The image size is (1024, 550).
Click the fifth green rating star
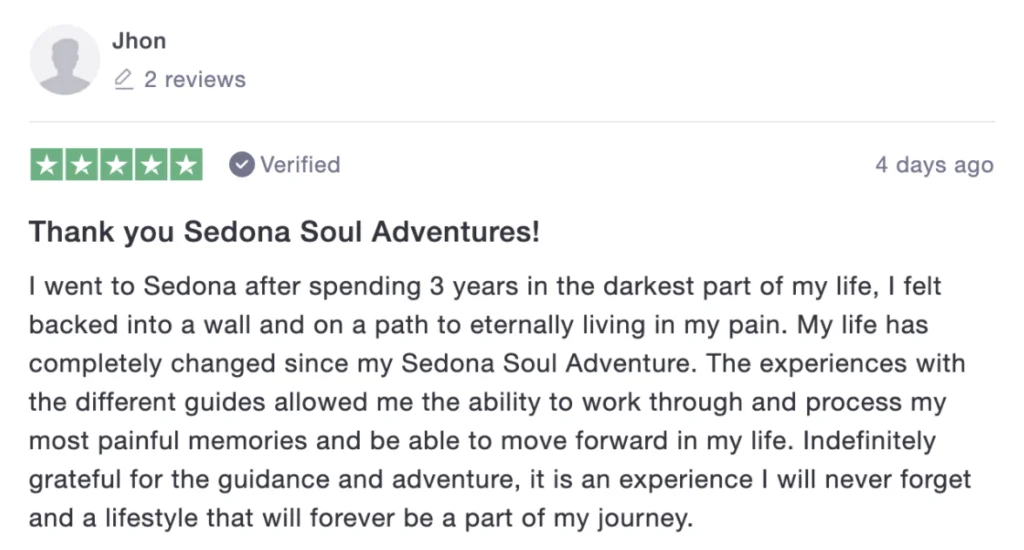coord(185,165)
